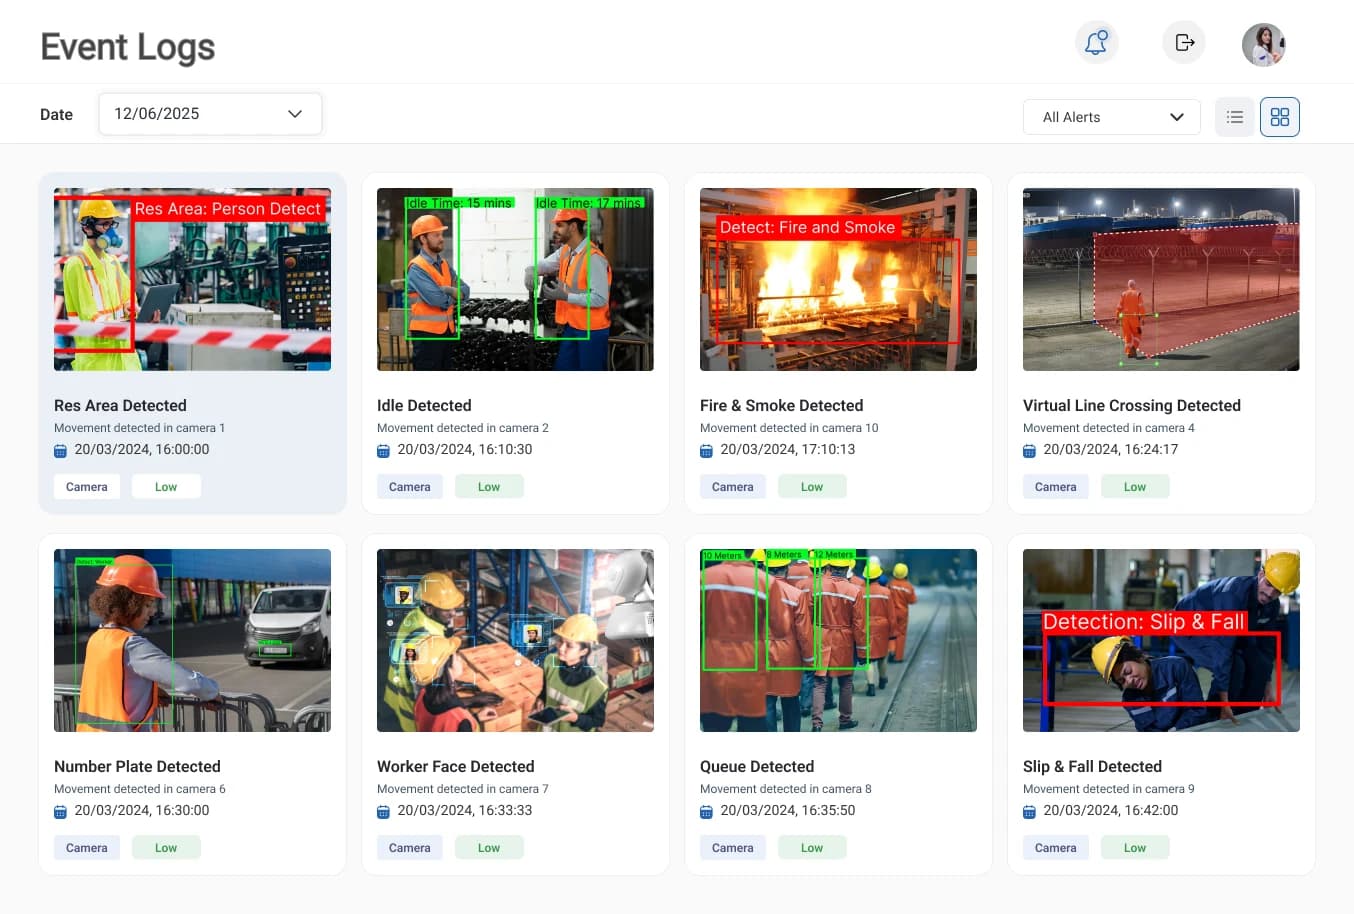Open the Virtual Line Crossing Detected event
The image size is (1354, 914).
[x=1132, y=405]
